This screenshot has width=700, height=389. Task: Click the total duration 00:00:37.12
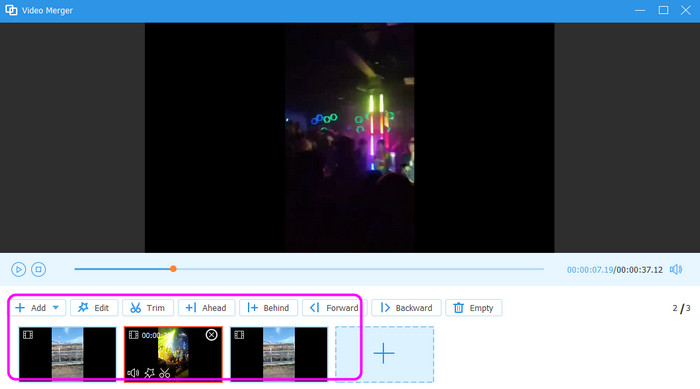640,270
